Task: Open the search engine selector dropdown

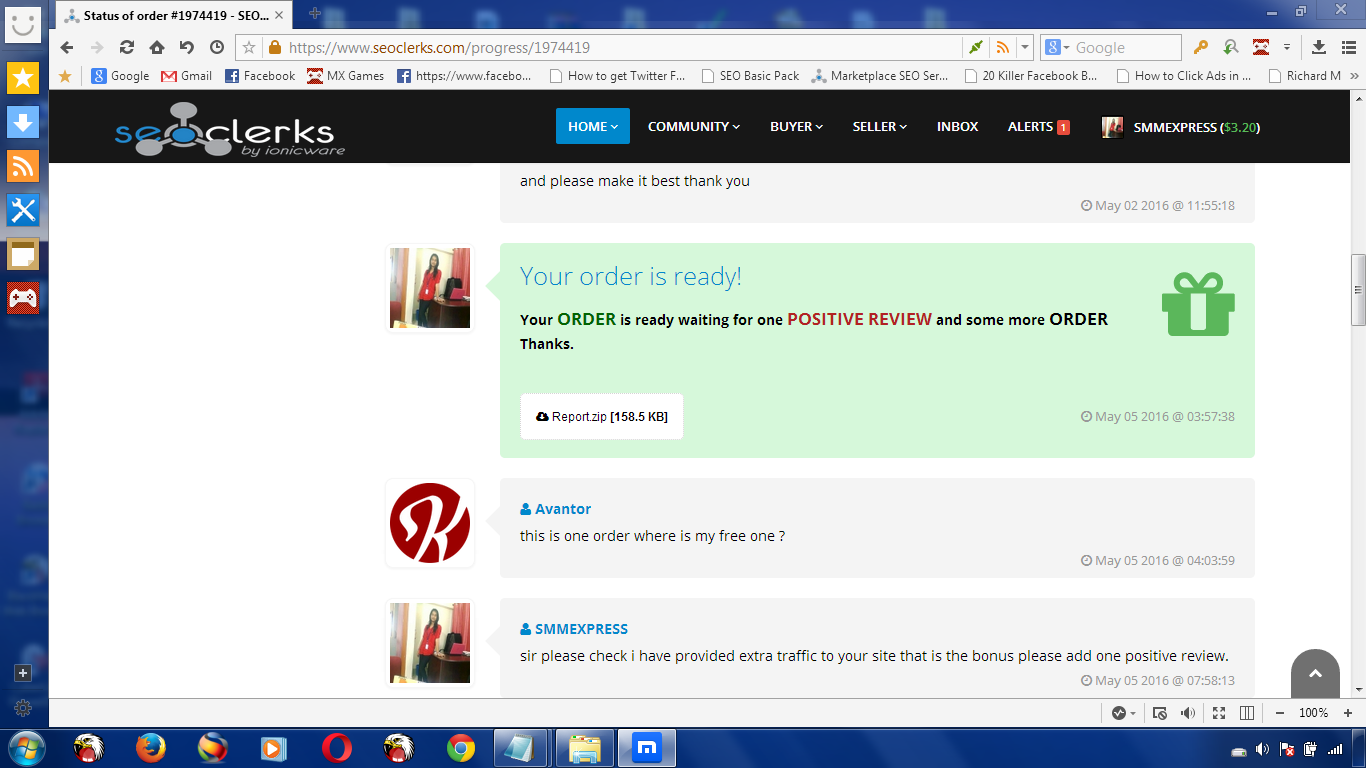Action: [x=1057, y=47]
